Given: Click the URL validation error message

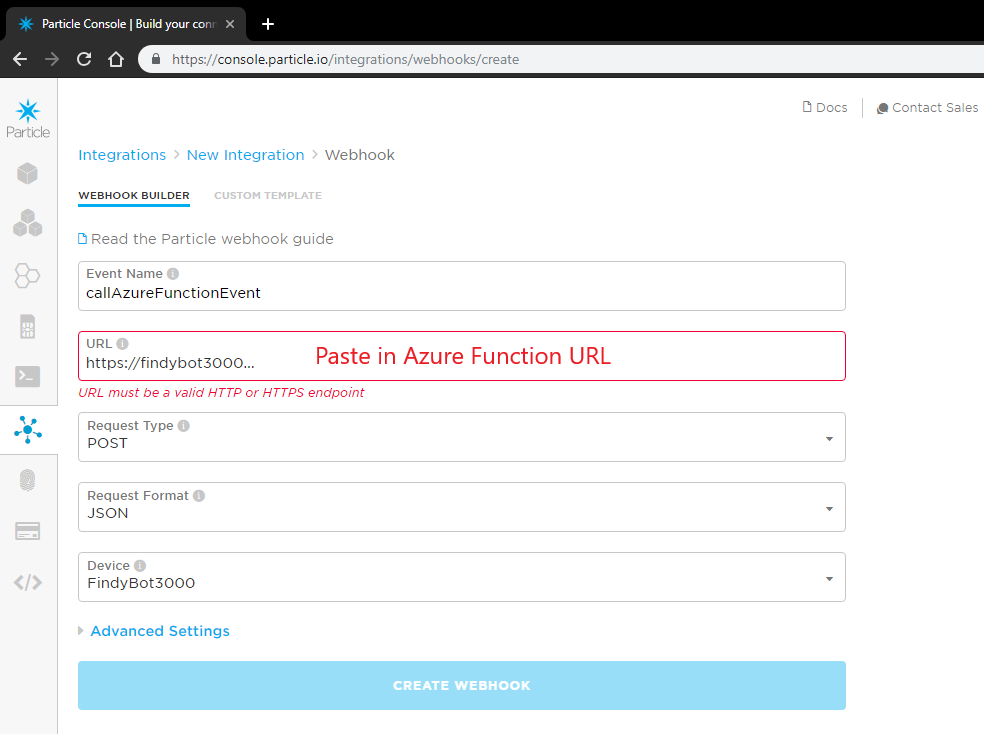Looking at the screenshot, I should coord(222,393).
